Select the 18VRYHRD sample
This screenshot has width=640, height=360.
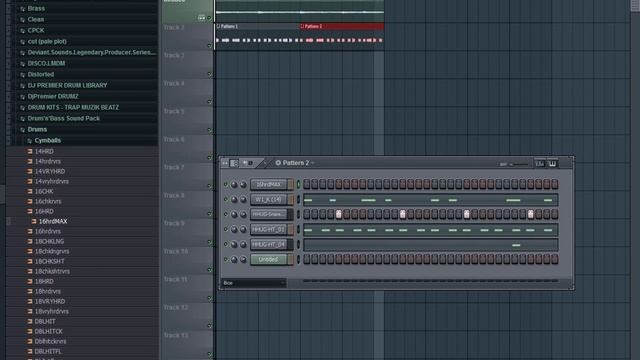[50, 301]
